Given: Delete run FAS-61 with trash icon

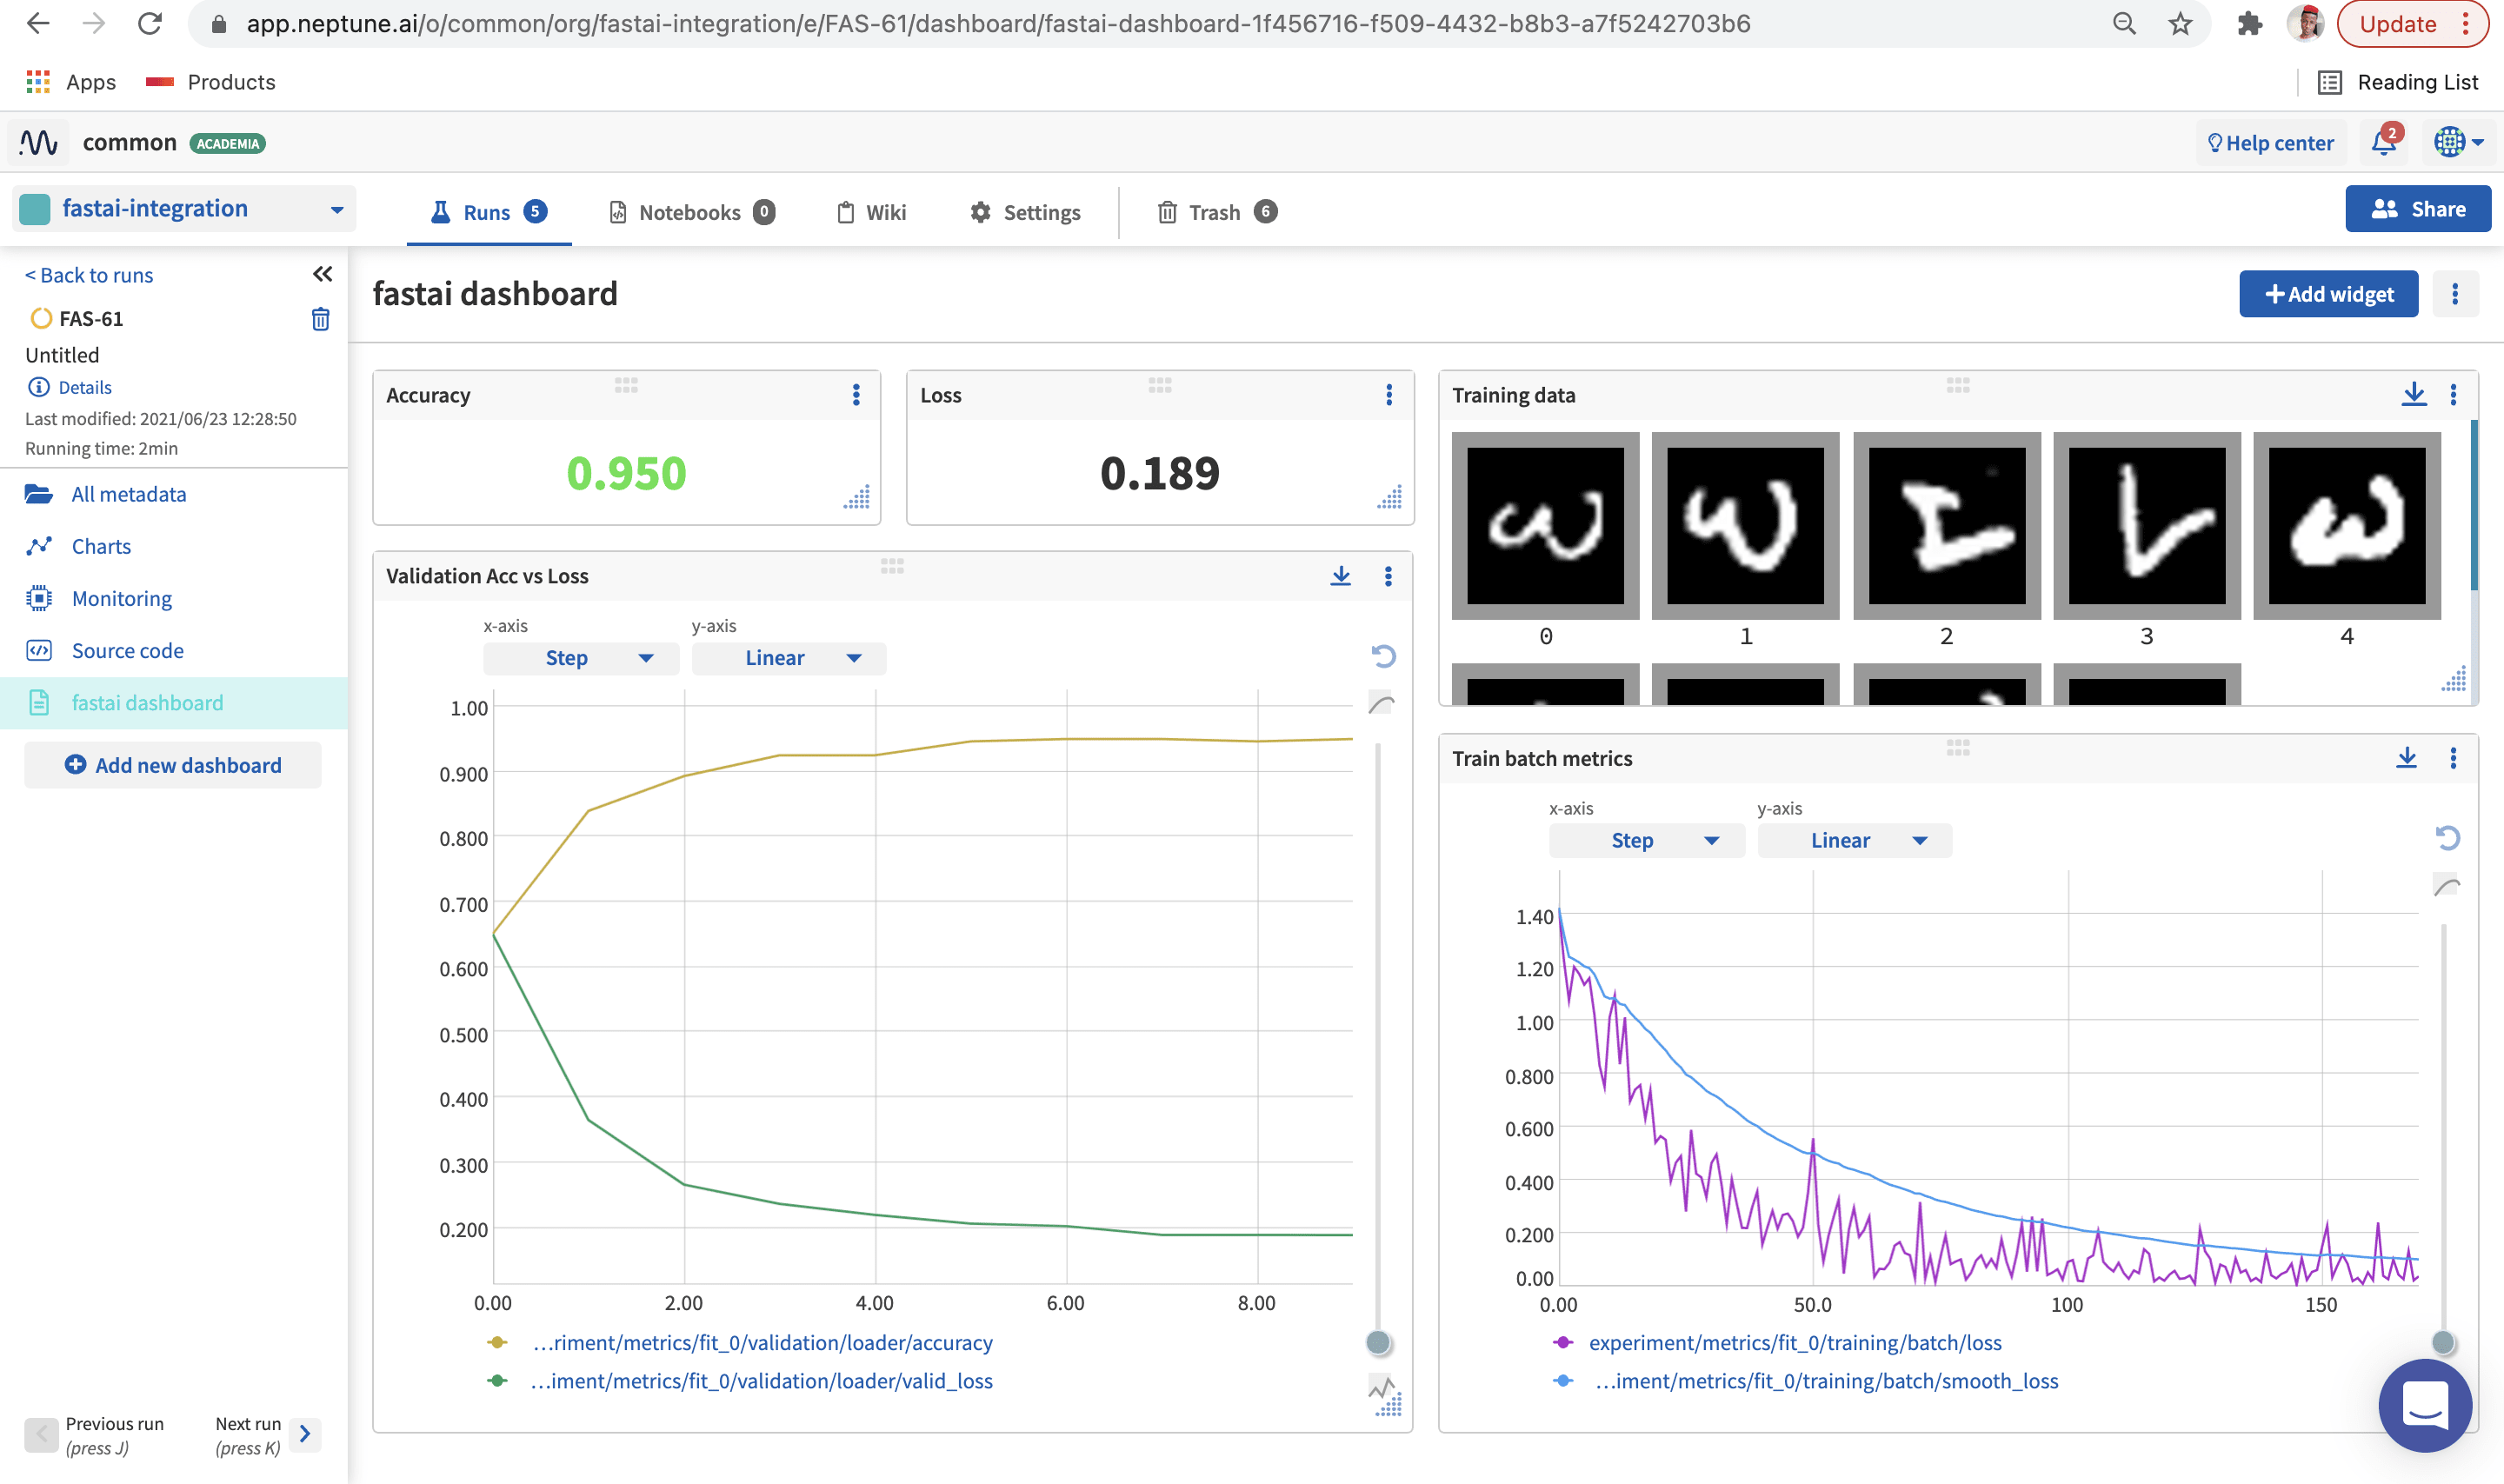Looking at the screenshot, I should (320, 319).
